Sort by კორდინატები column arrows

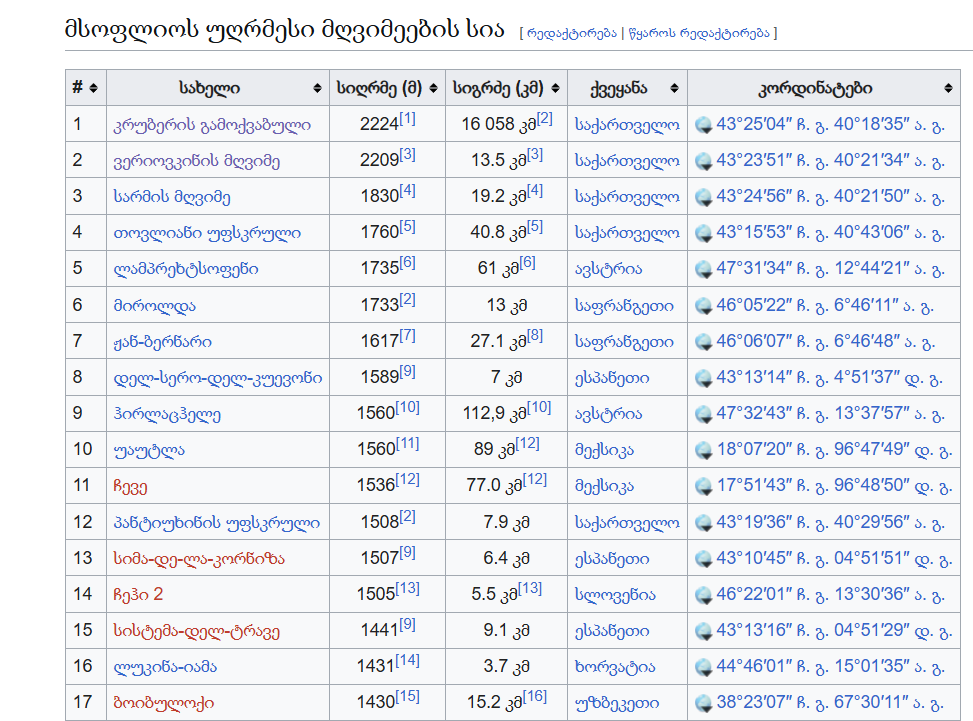click(x=948, y=89)
